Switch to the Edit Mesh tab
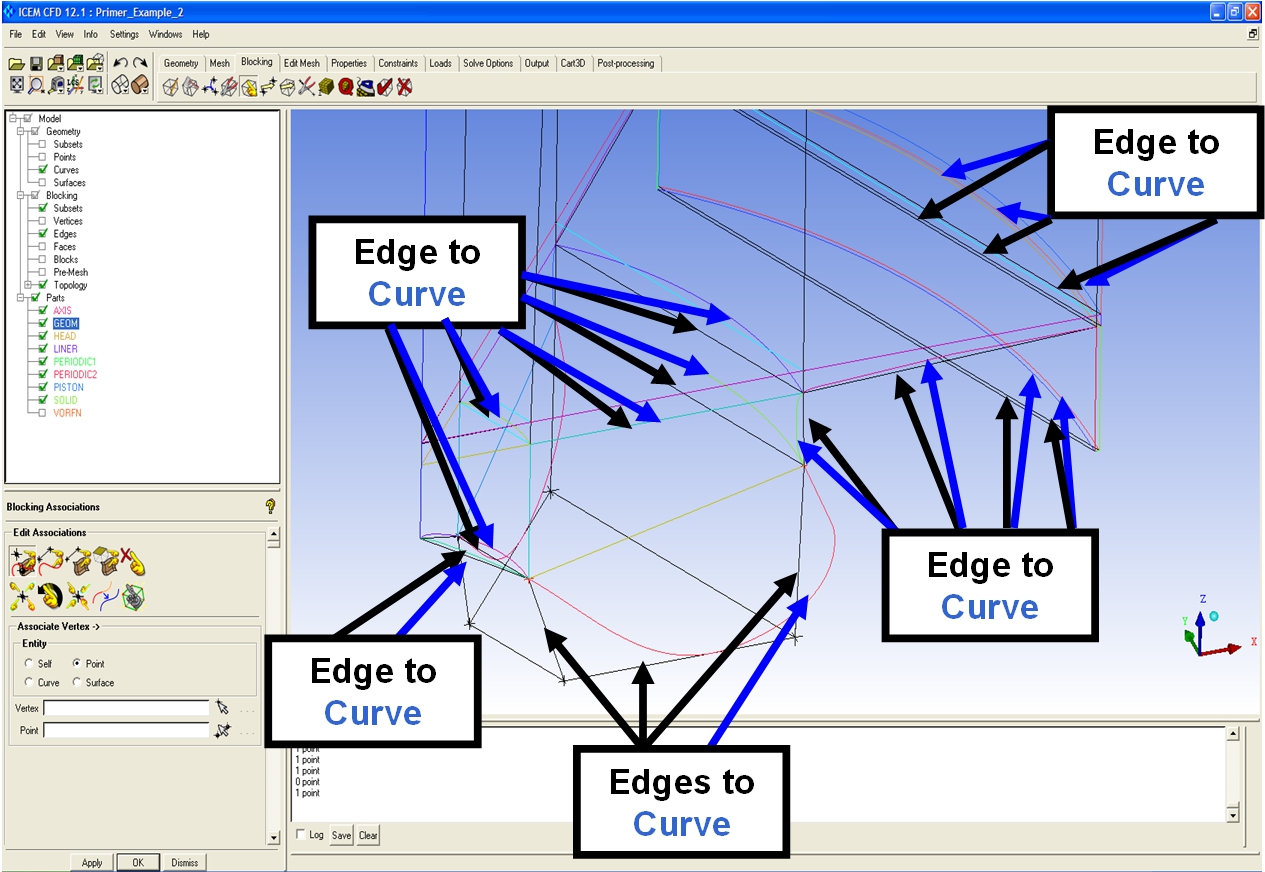Image resolution: width=1265 pixels, height=872 pixels. tap(302, 63)
